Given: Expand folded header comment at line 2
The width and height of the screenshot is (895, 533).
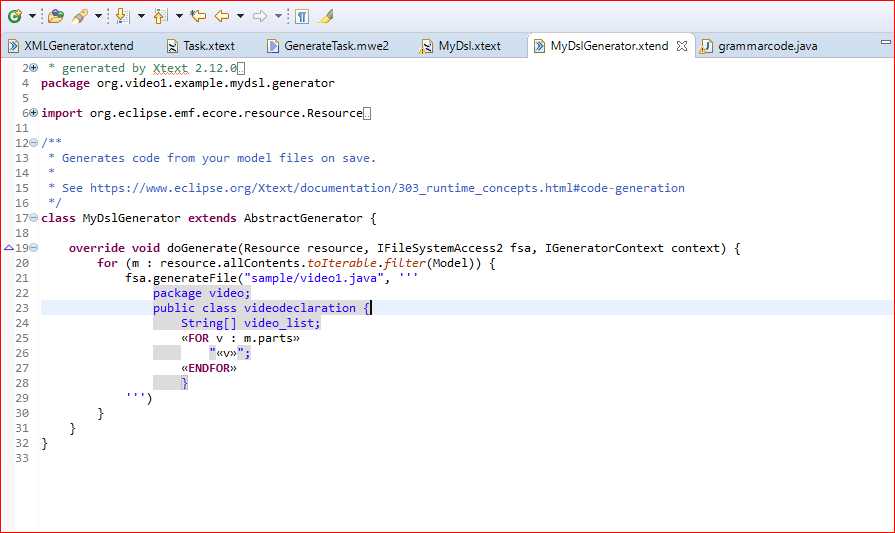Looking at the screenshot, I should click(x=33, y=68).
